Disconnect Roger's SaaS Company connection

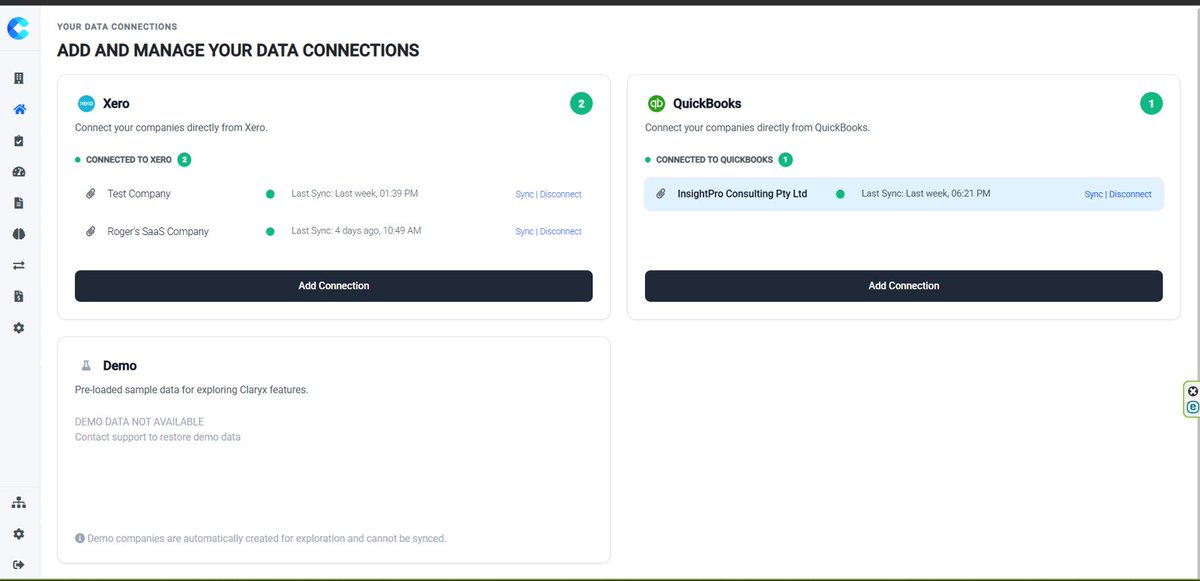[x=560, y=231]
